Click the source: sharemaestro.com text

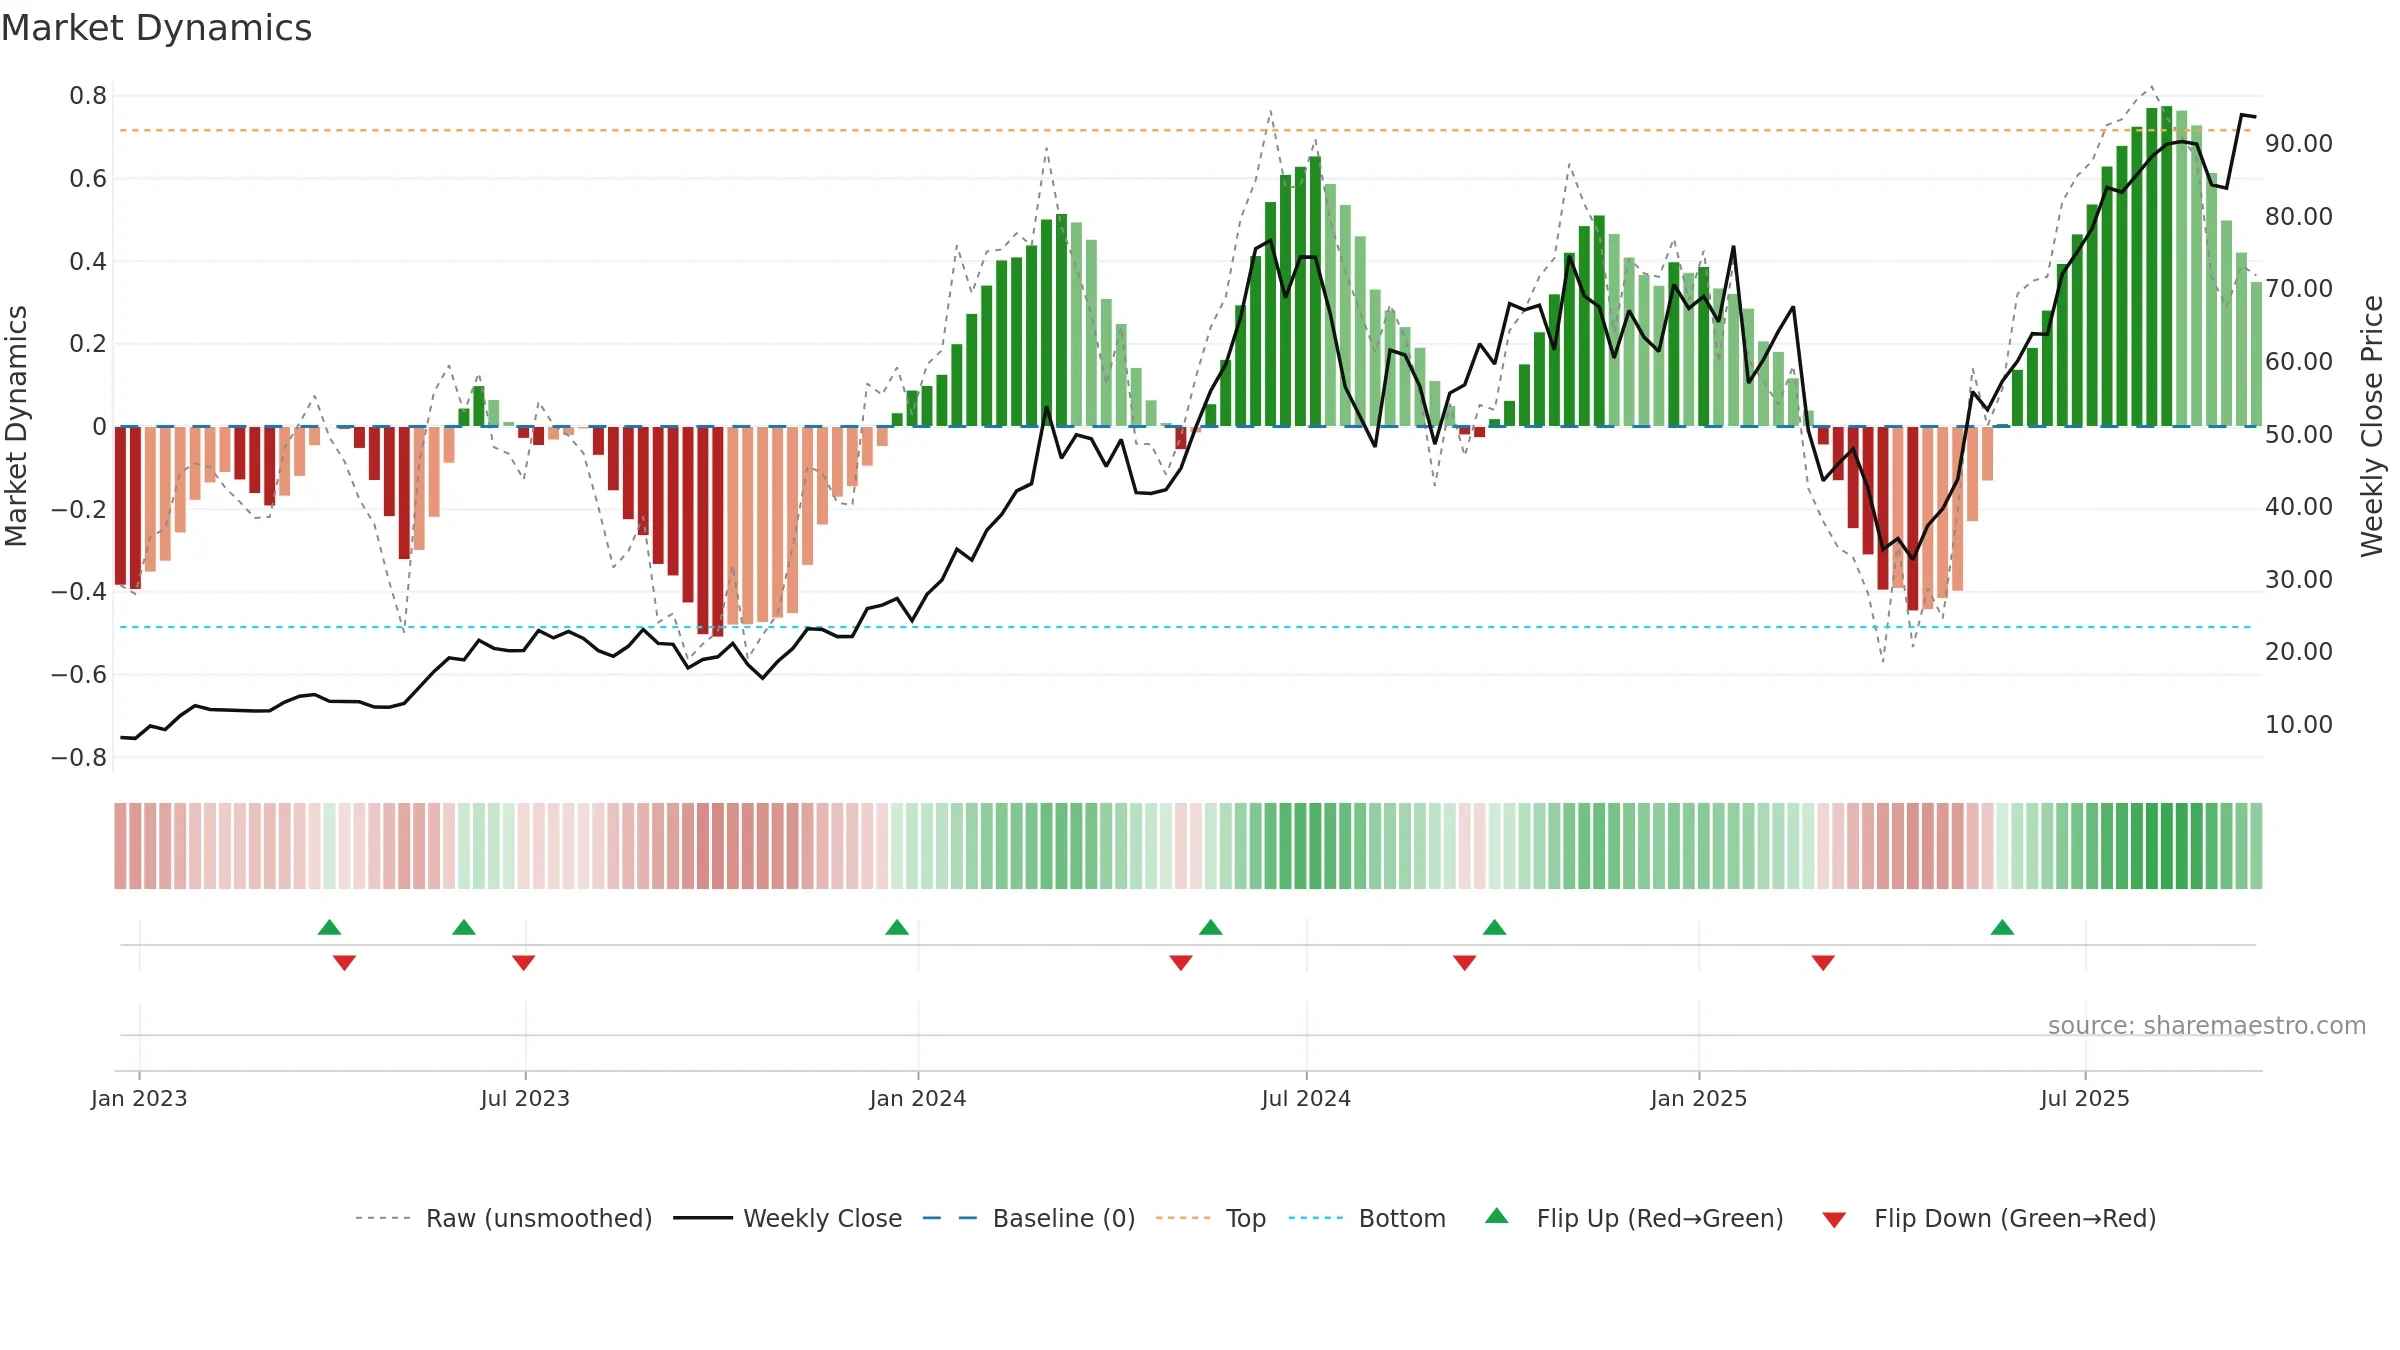[2207, 1025]
